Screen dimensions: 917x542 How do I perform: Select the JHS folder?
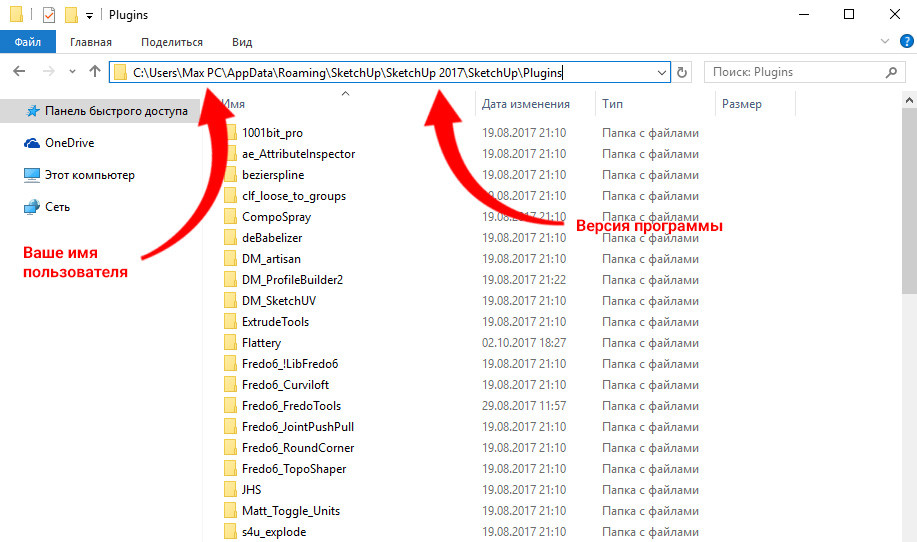[x=251, y=490]
